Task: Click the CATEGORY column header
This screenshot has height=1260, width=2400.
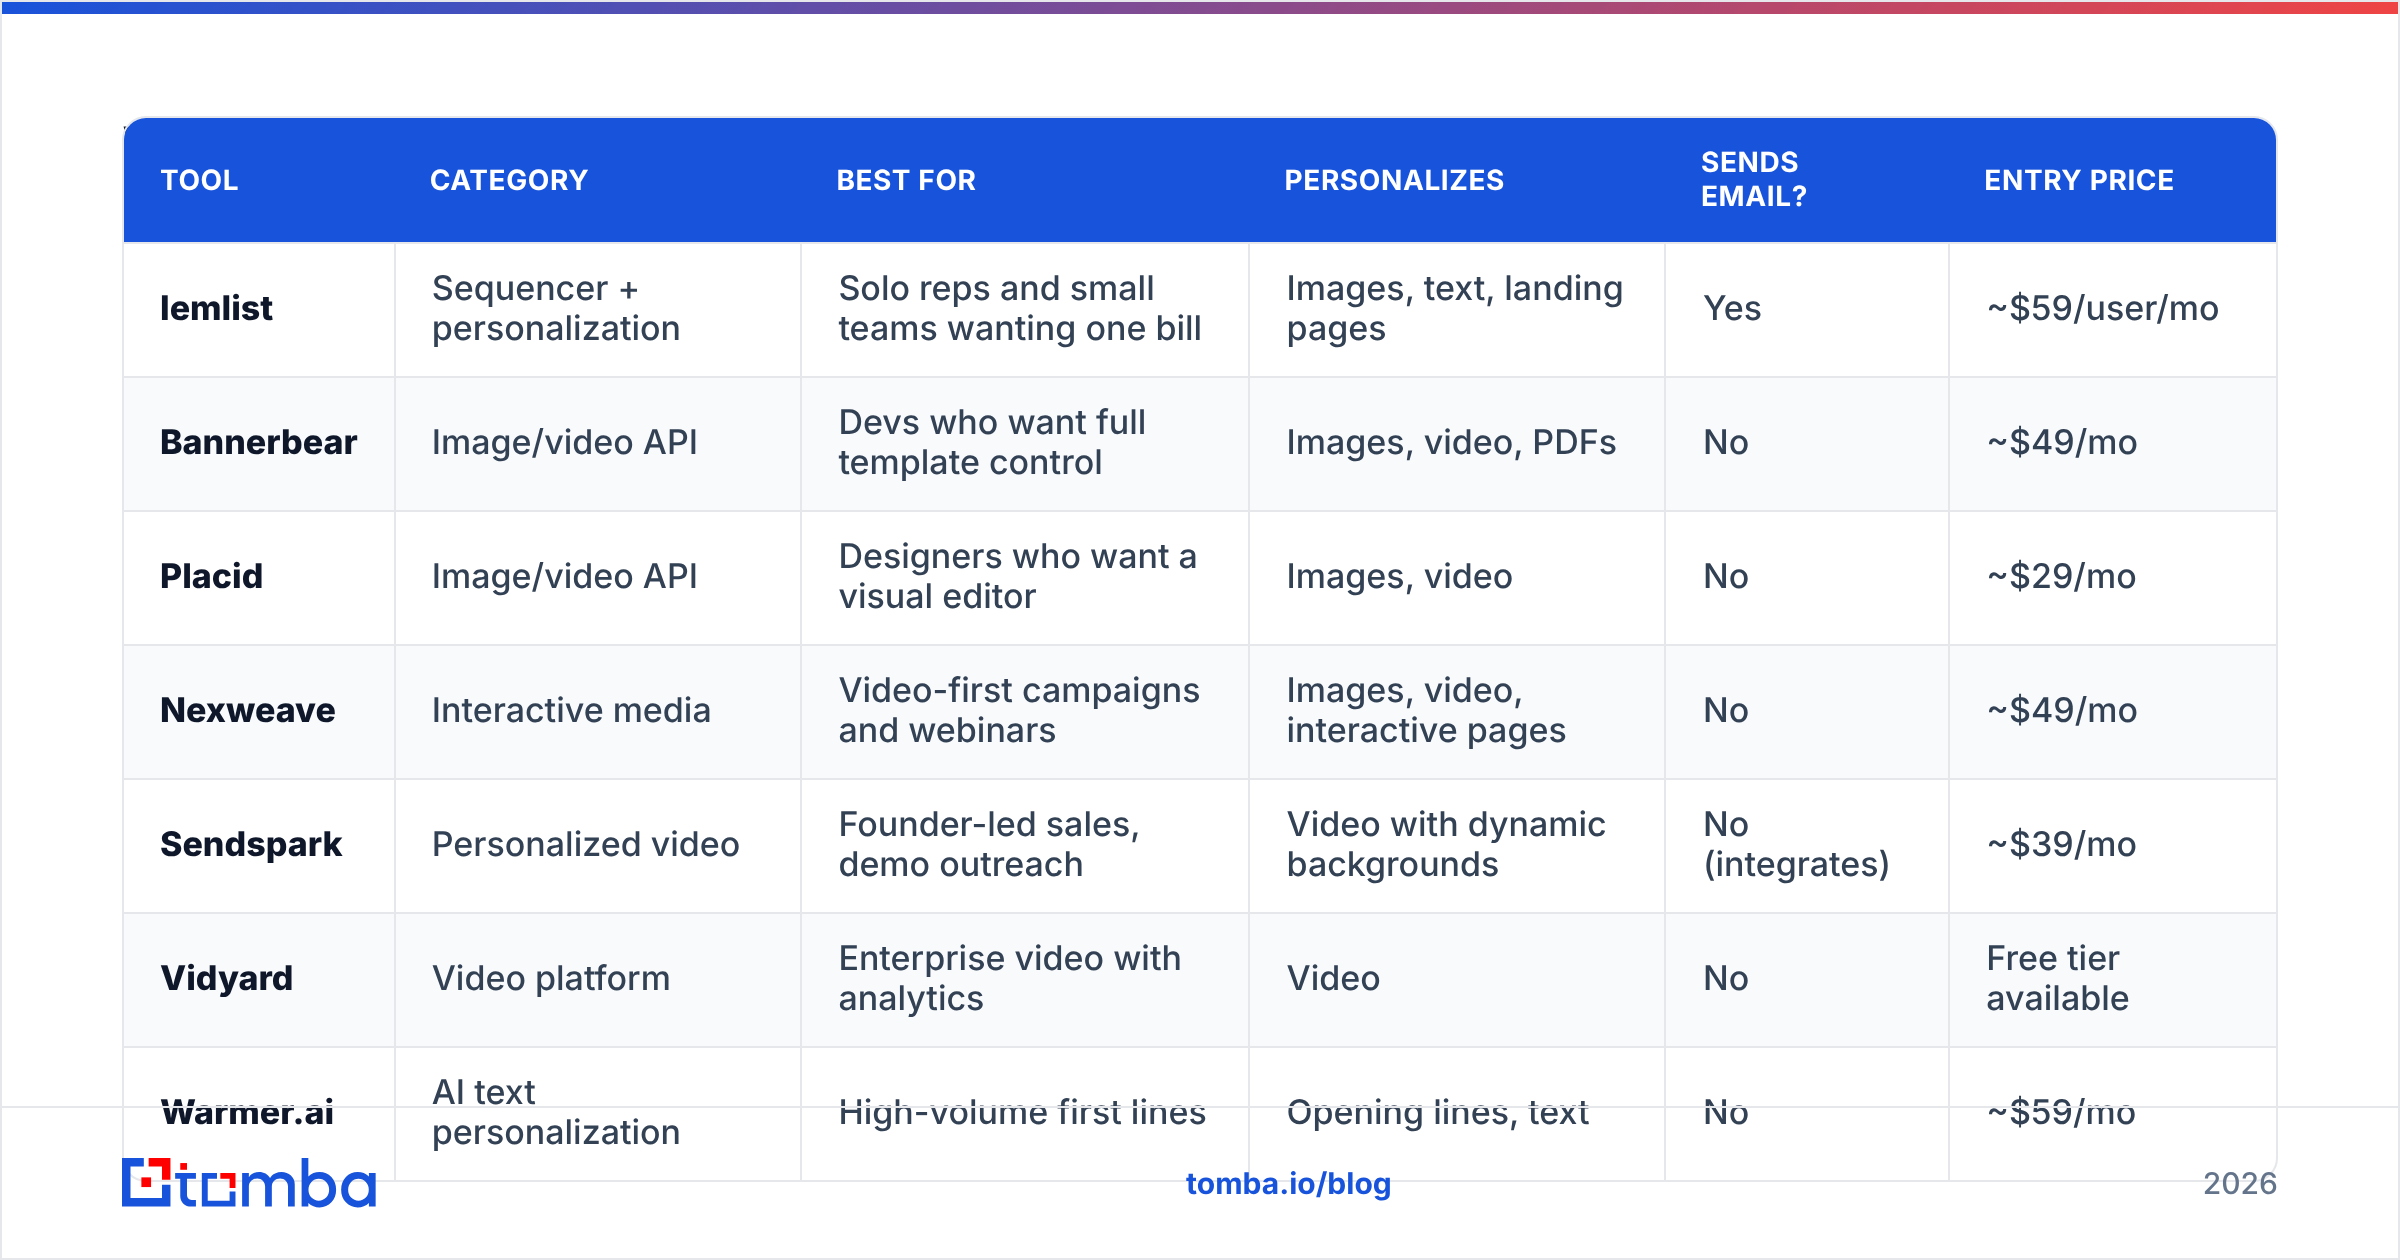Action: pos(509,180)
